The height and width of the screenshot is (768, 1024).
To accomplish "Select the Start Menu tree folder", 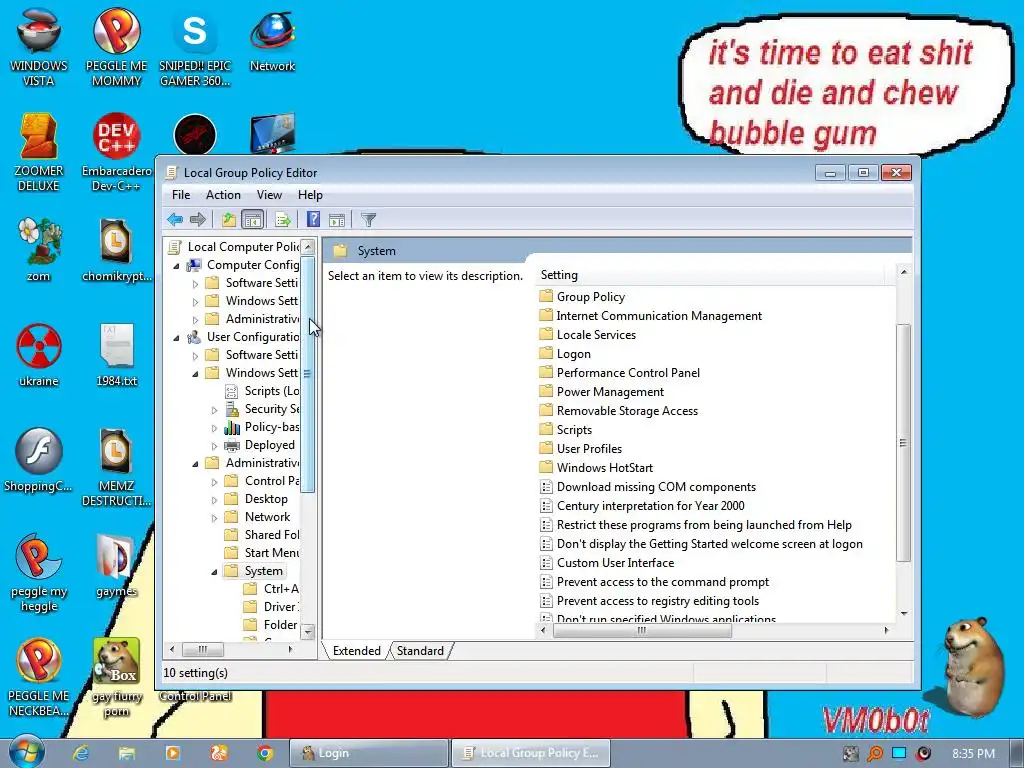I will (x=262, y=552).
